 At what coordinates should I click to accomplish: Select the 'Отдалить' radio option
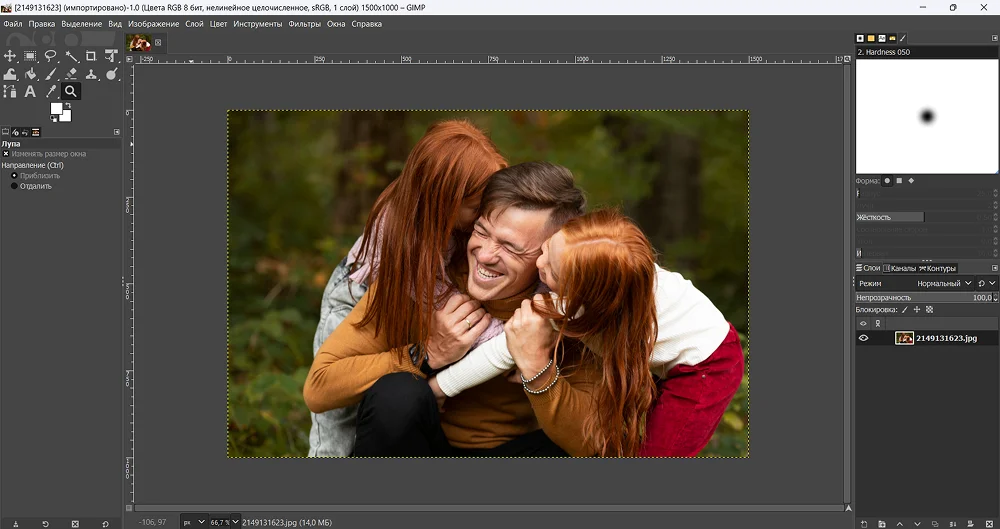click(x=14, y=186)
